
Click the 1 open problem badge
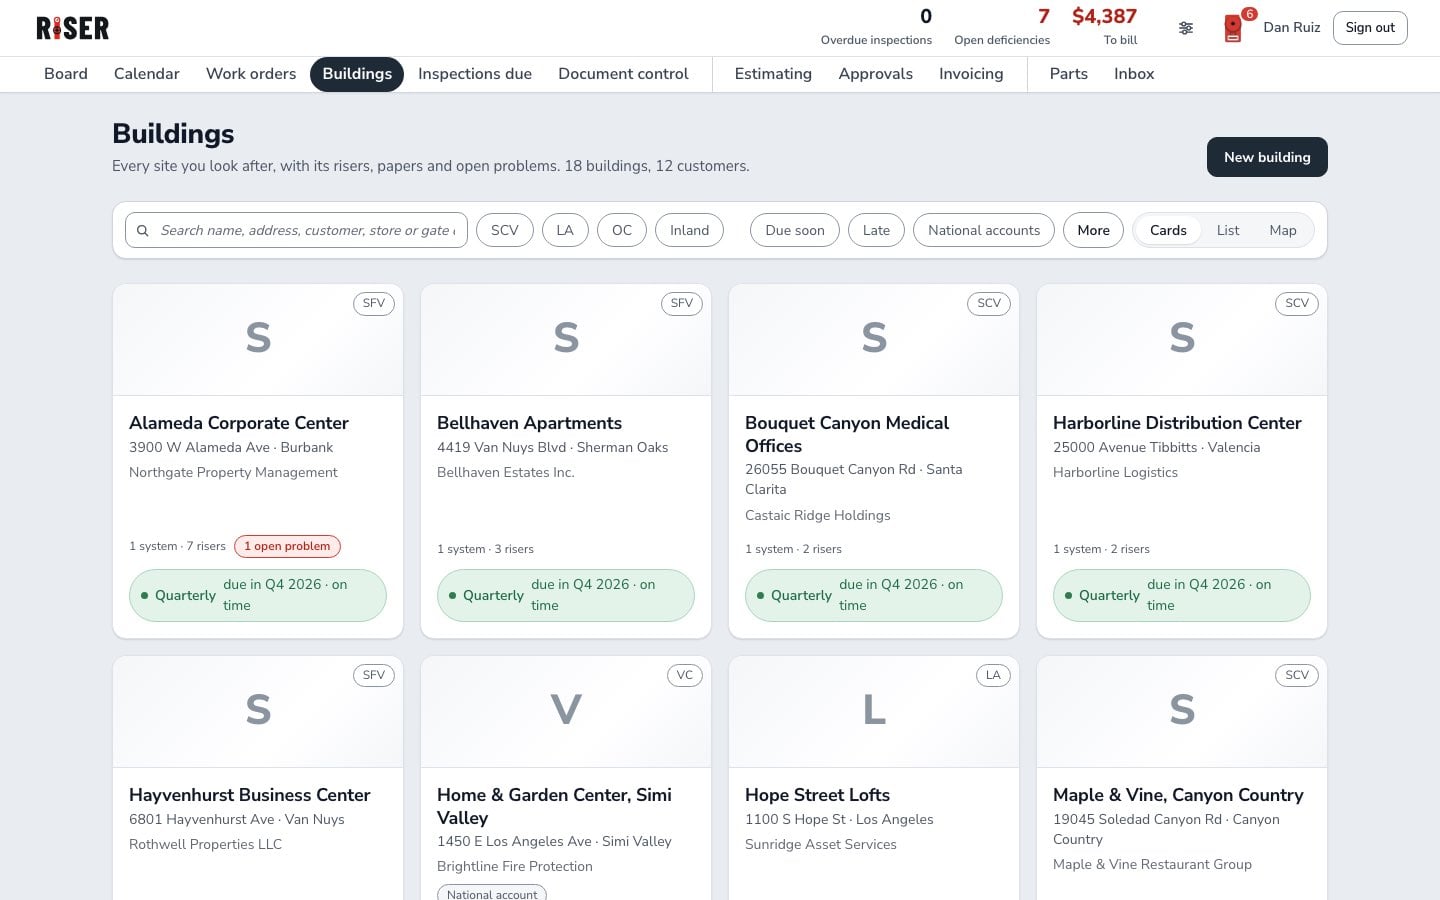288,546
